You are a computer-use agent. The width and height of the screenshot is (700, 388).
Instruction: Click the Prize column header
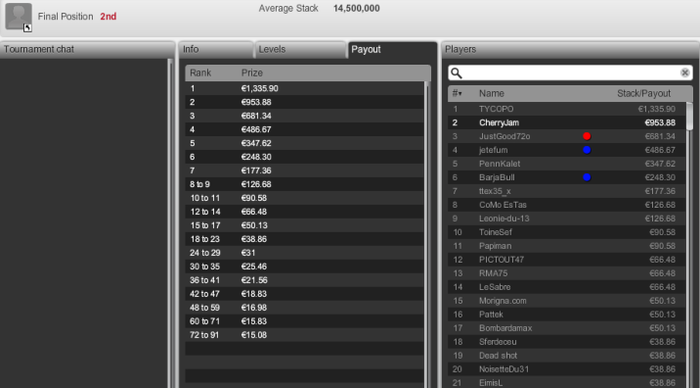pos(252,73)
